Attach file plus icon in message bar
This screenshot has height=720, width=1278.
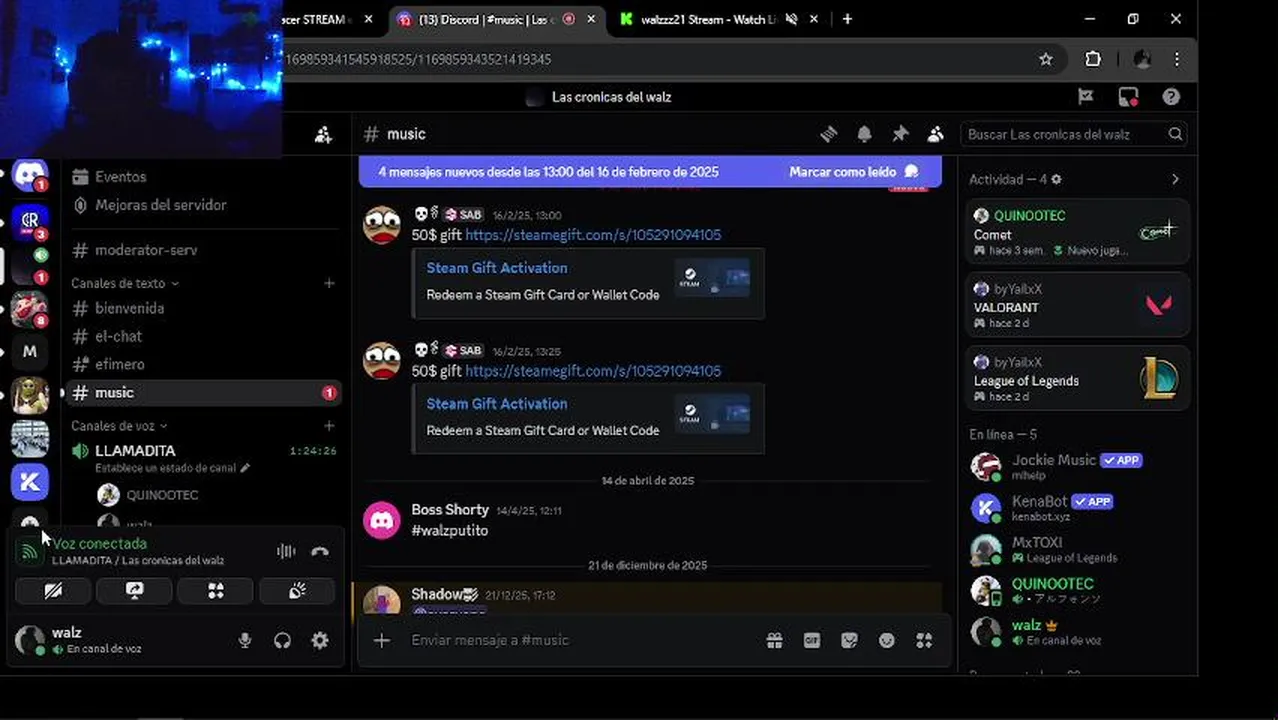(x=382, y=640)
